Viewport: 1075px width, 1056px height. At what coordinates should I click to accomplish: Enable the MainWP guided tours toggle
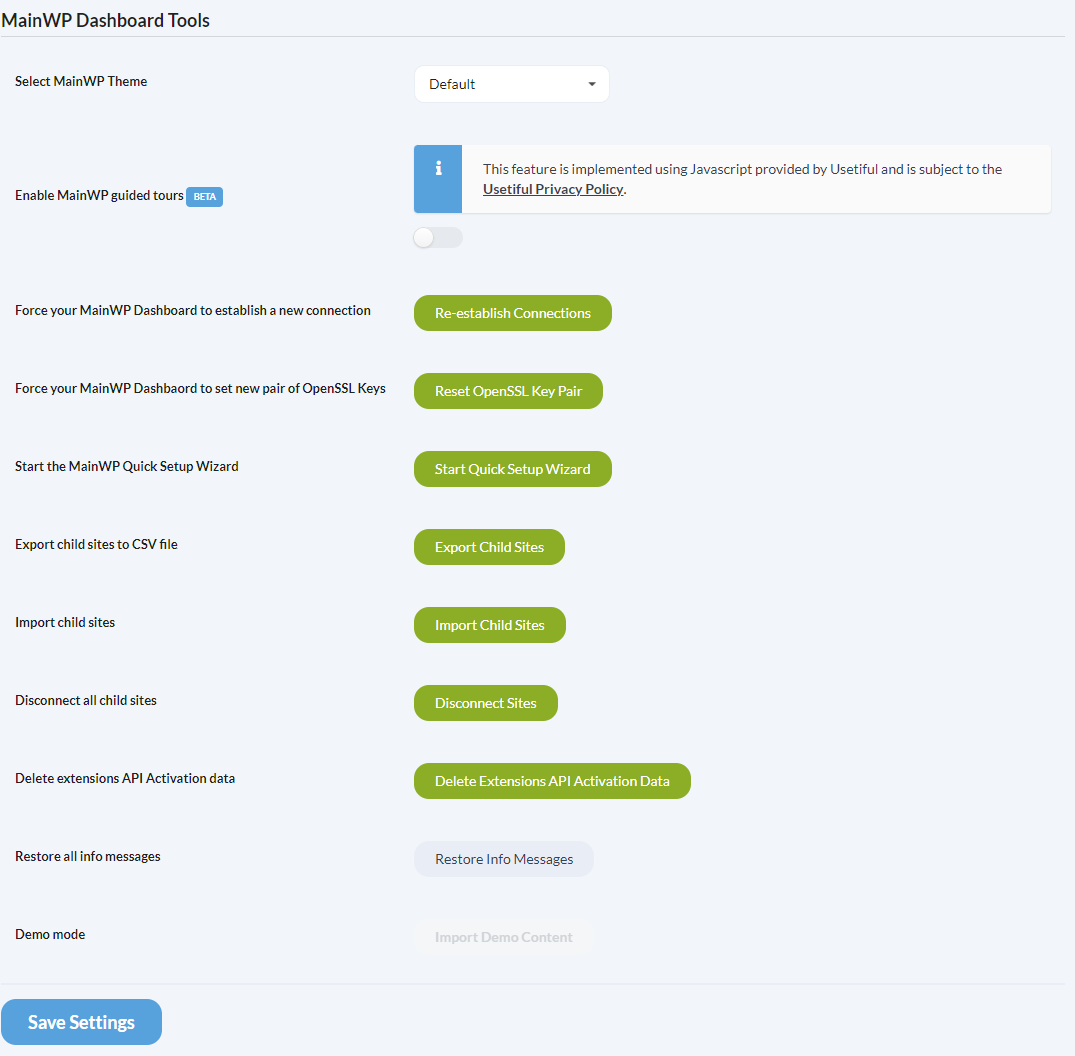(x=437, y=237)
